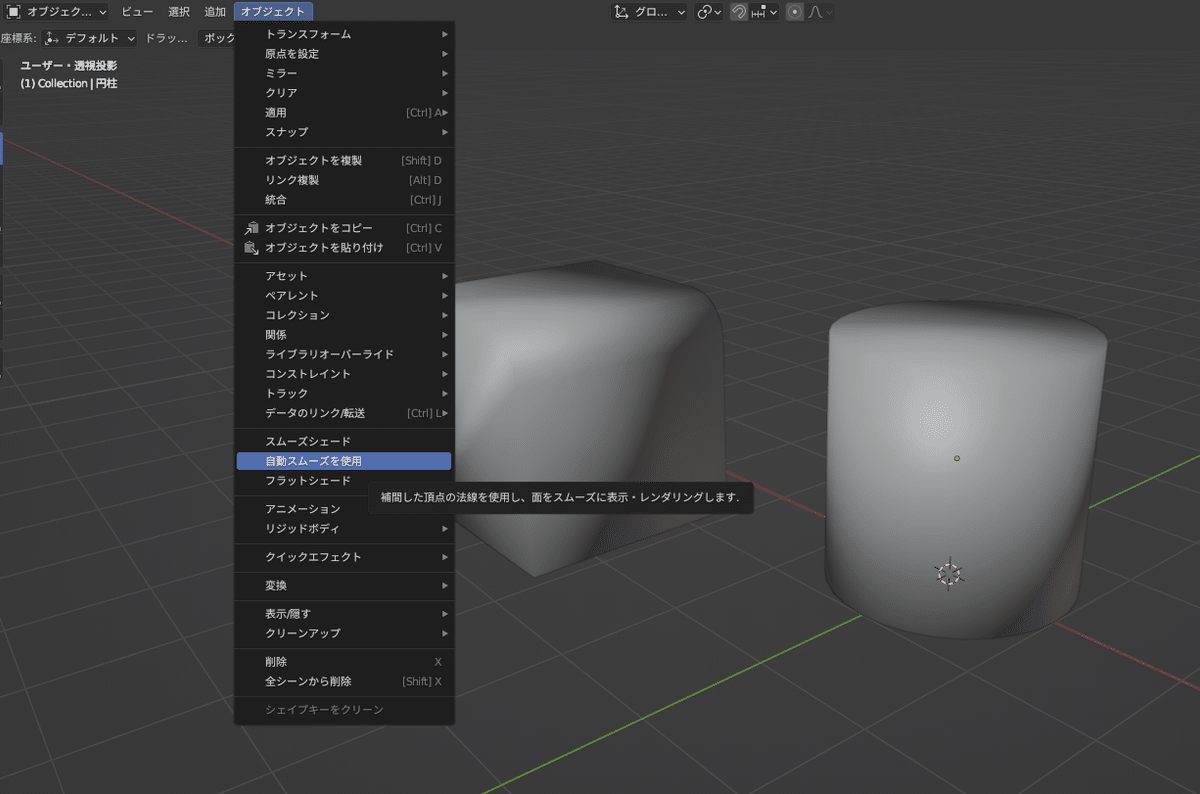1200x794 pixels.
Task: Expand the コレクション submenu
Action: [344, 315]
